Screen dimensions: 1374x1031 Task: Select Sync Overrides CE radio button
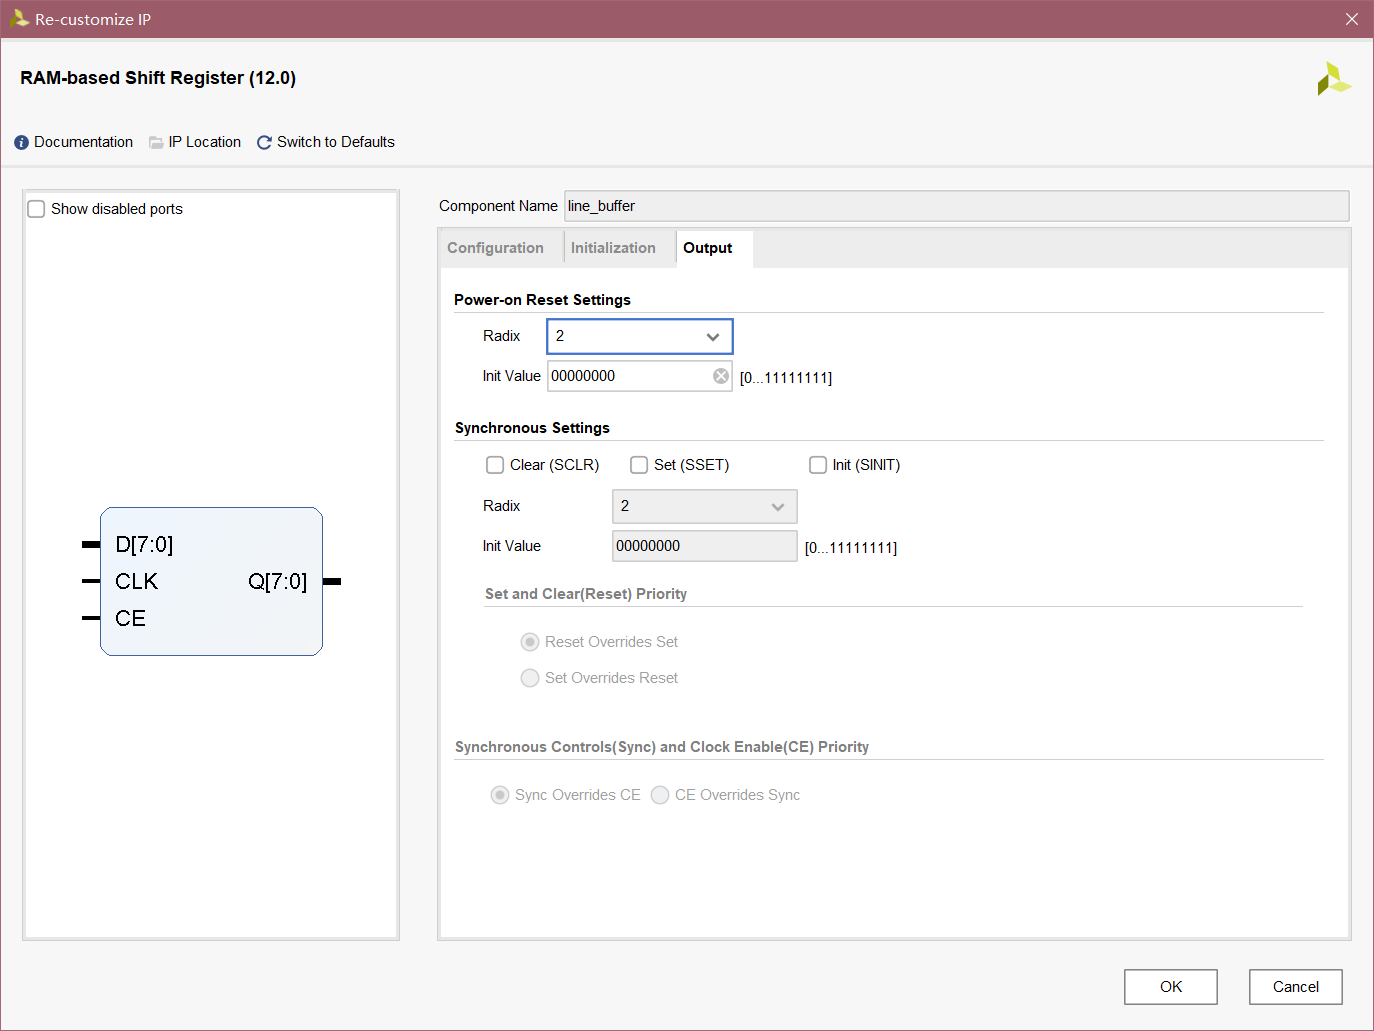pyautogui.click(x=500, y=795)
